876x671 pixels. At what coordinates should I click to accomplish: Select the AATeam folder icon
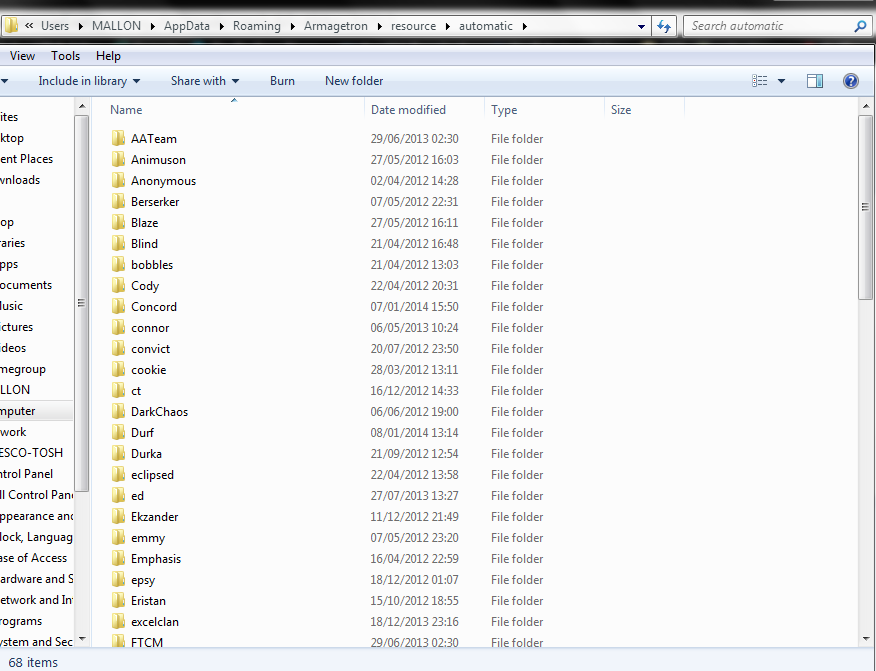click(118, 139)
